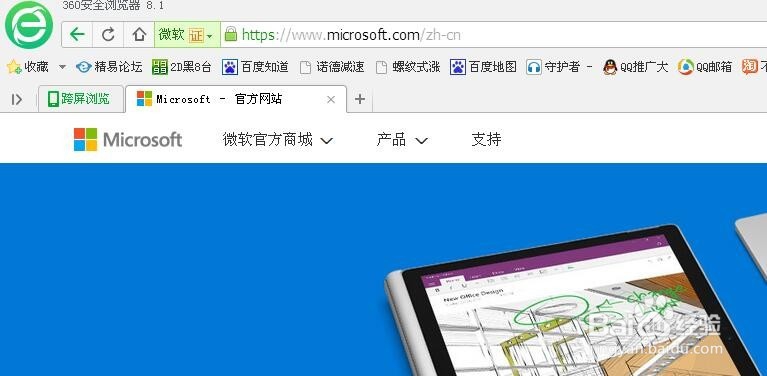Click the 收藏 favorites star icon

[13, 67]
